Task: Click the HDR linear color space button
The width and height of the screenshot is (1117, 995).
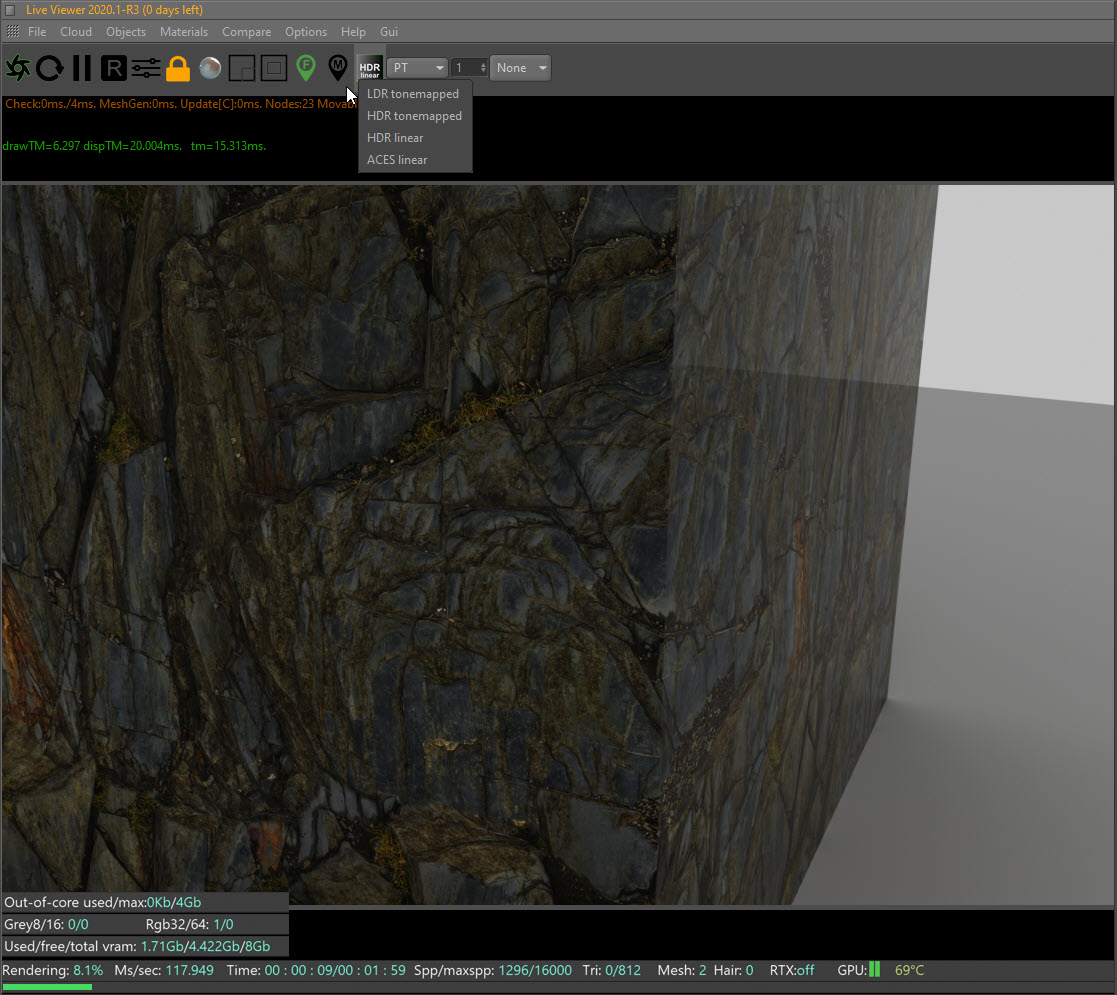Action: pos(370,68)
